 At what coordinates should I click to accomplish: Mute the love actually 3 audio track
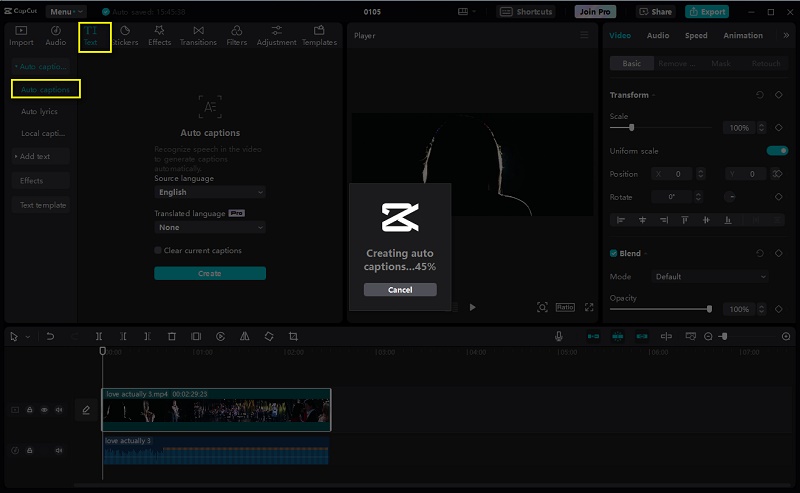[59, 451]
